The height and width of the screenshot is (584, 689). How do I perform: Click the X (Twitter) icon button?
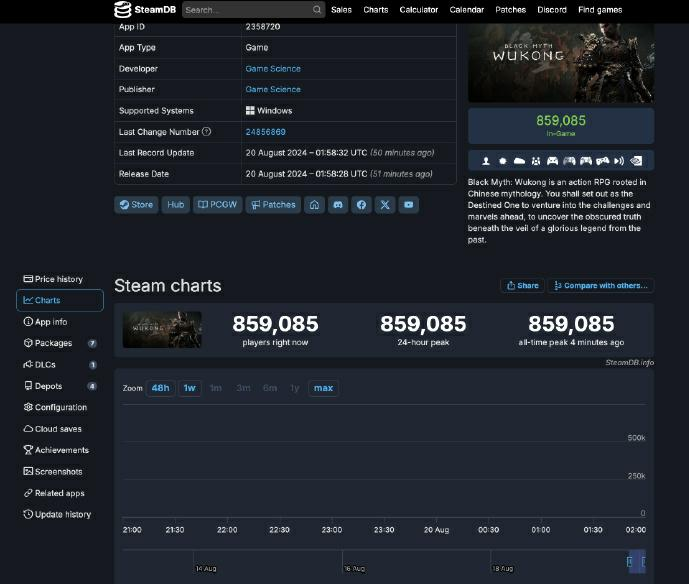[385, 205]
